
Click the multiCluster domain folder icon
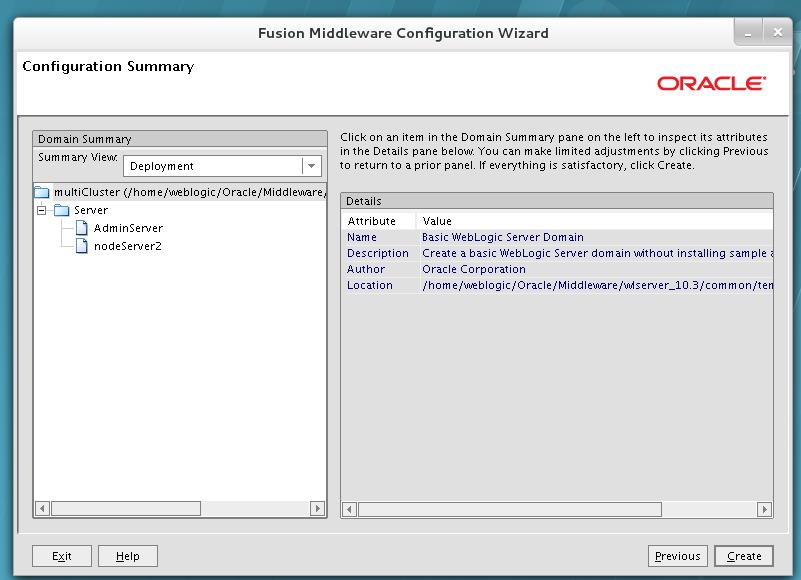pyautogui.click(x=42, y=193)
